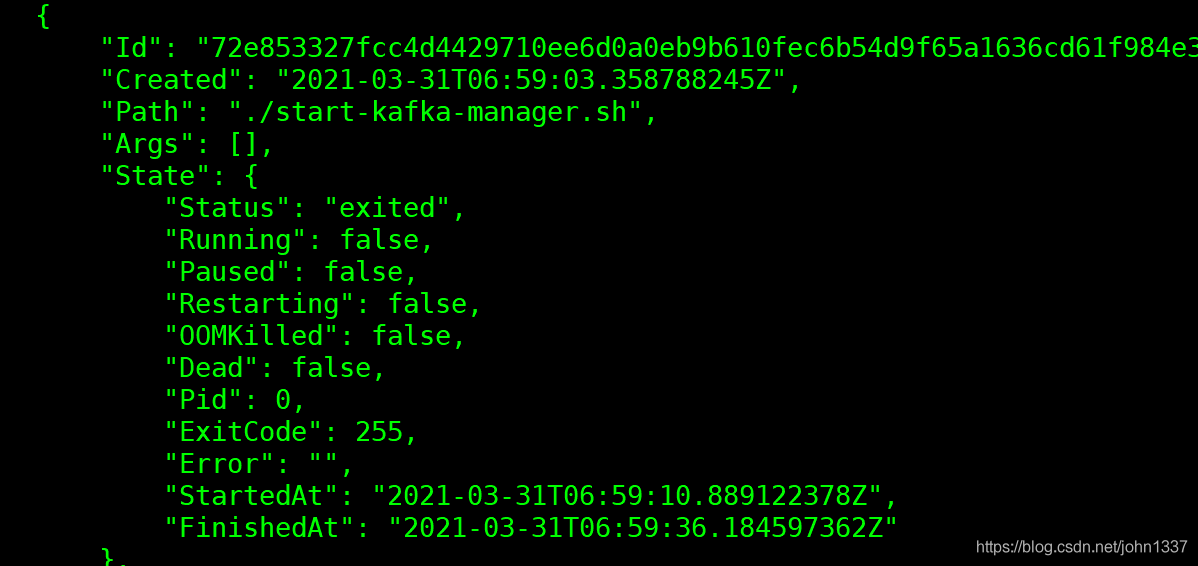Click the "Created" timestamp value
1198x566 pixels.
click(531, 79)
